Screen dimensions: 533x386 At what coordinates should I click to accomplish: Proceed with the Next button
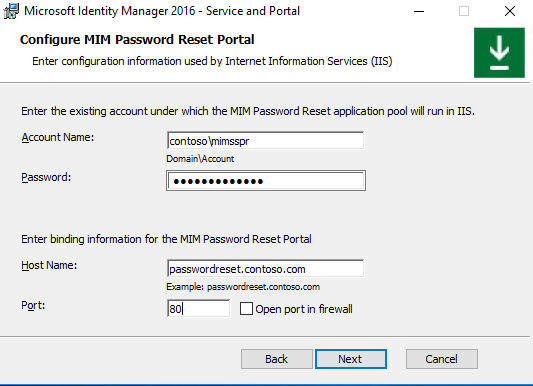[351, 359]
